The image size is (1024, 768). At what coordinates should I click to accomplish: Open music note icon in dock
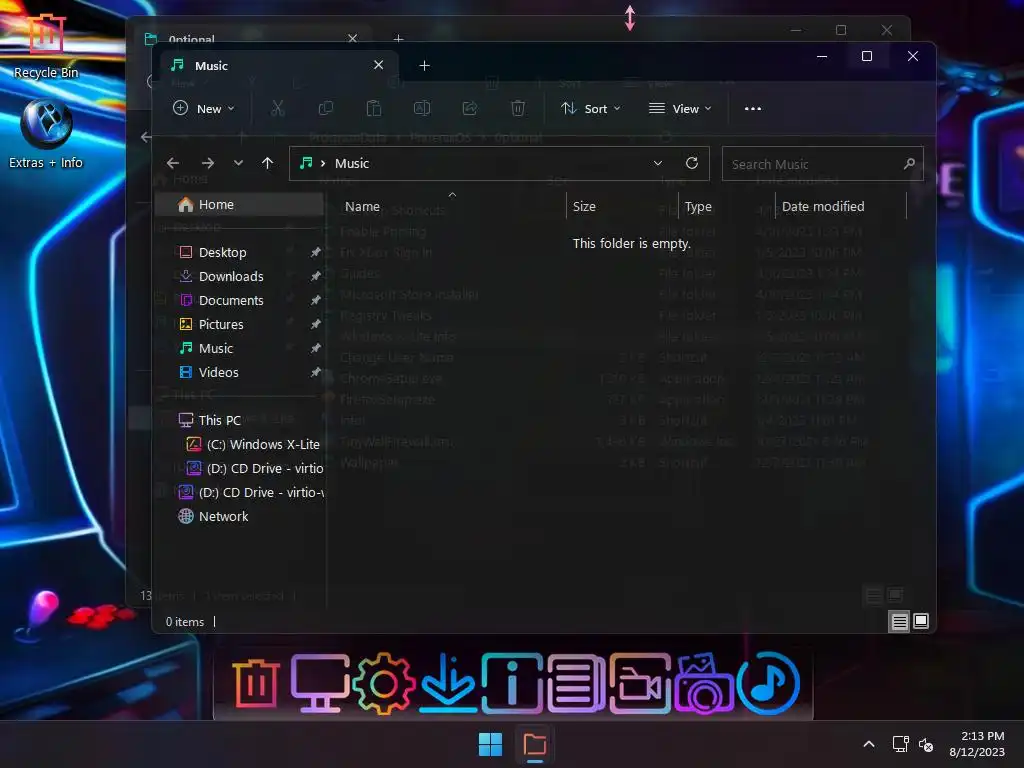pyautogui.click(x=768, y=683)
